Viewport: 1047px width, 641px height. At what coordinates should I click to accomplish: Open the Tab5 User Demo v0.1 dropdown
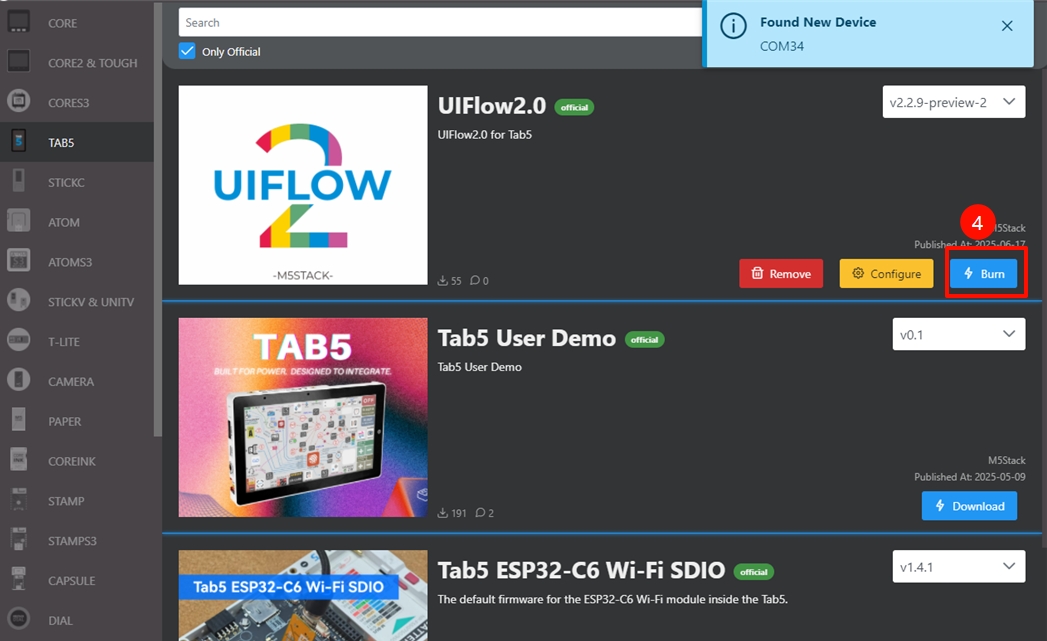(959, 335)
